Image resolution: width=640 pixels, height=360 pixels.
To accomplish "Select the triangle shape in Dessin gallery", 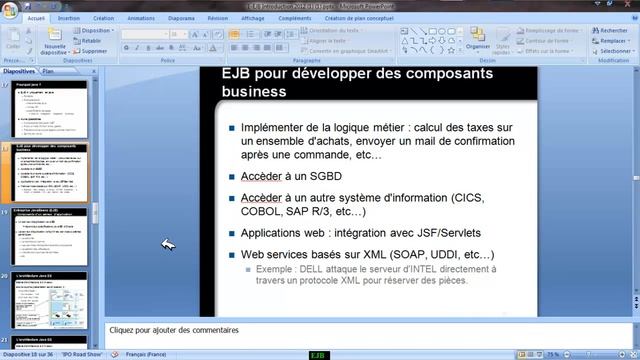I will pos(404,41).
